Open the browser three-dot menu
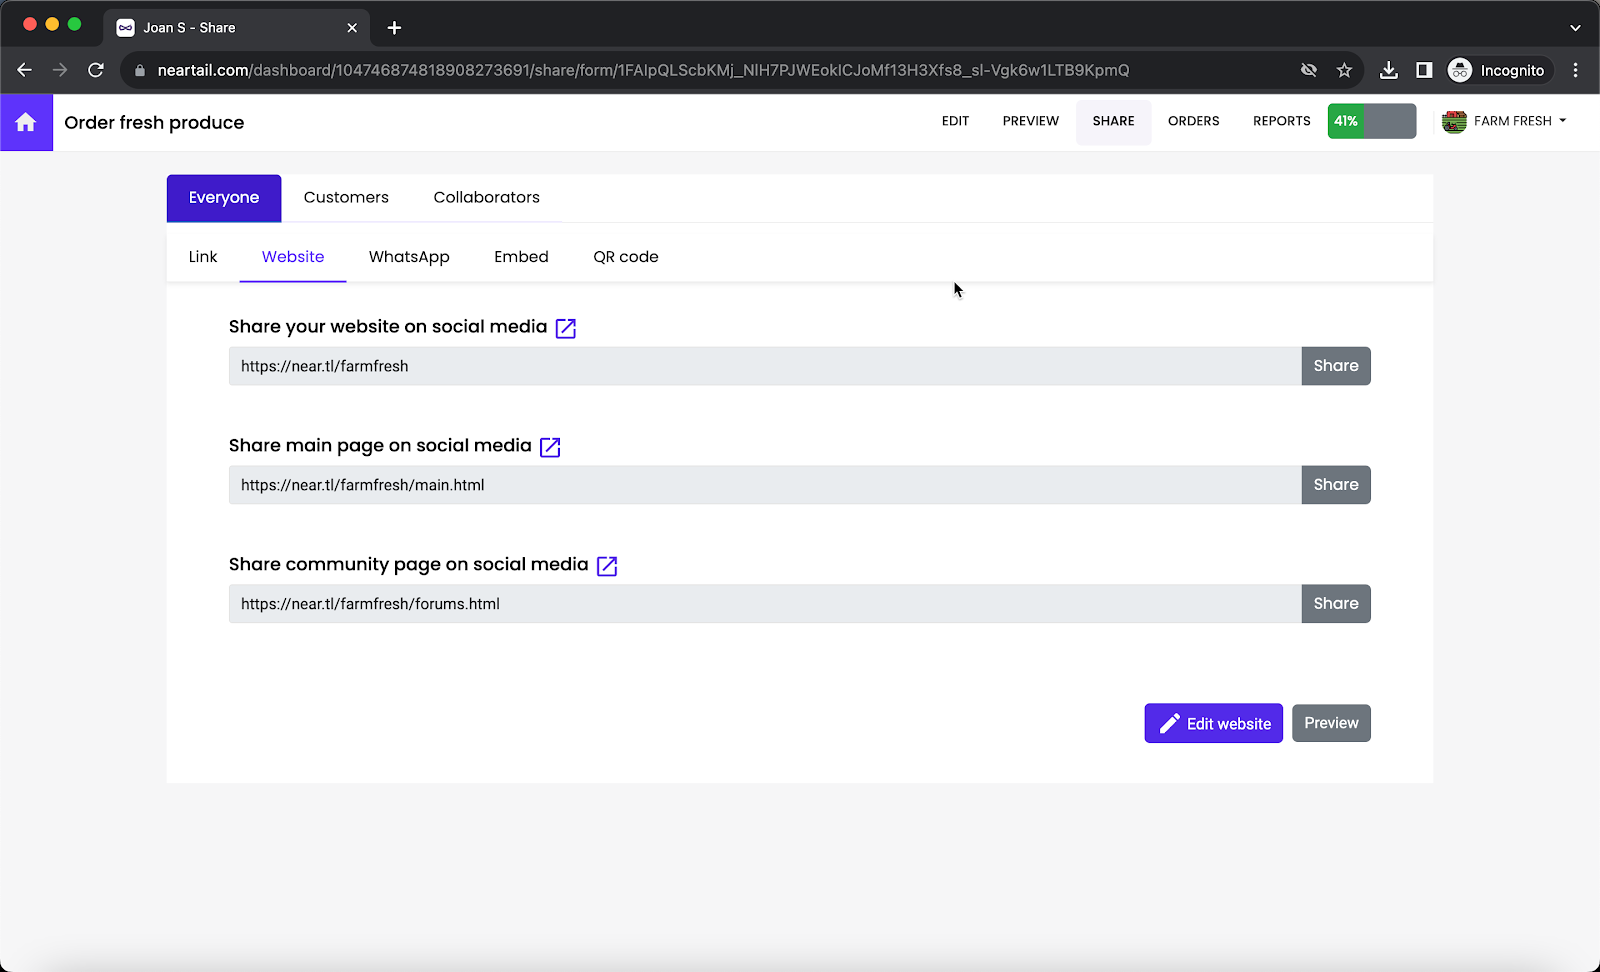Image resolution: width=1600 pixels, height=972 pixels. tap(1576, 70)
